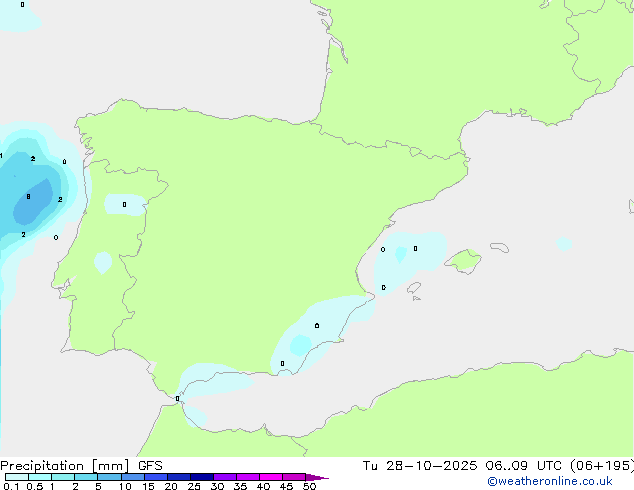Click the purple arrow swatch beyond 50

(317, 477)
